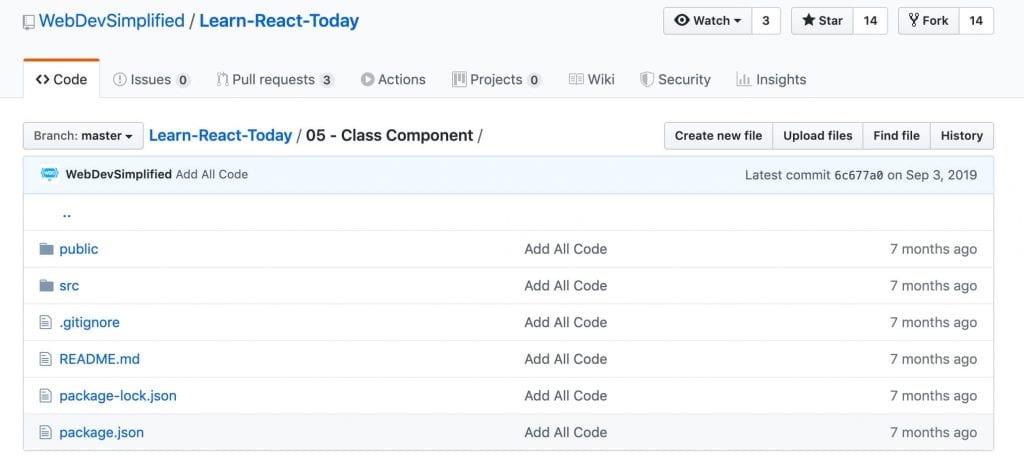Screen dimensions: 1024x459
Task: Switch to the Issues tab
Action: (x=152, y=80)
